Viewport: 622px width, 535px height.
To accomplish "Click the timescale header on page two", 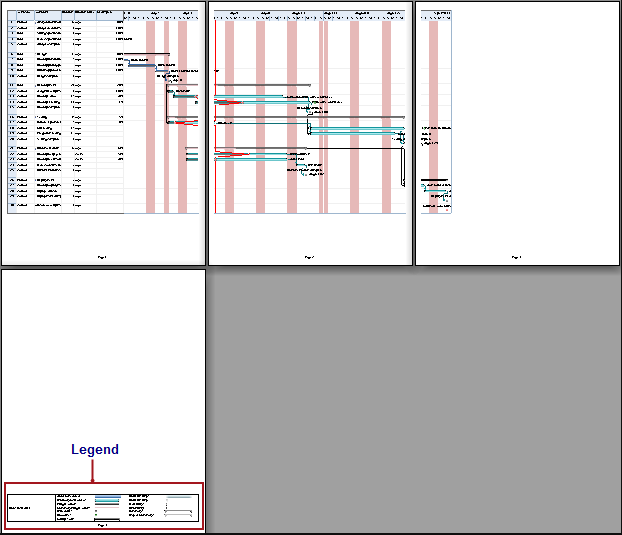I will pos(310,15).
